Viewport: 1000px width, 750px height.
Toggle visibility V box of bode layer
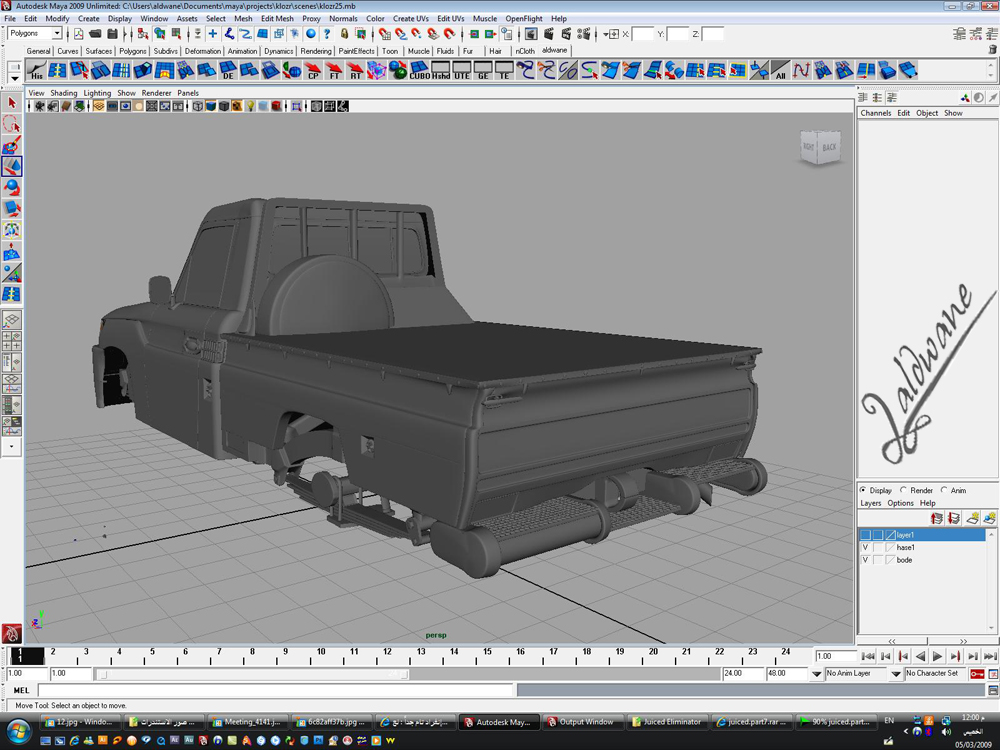[x=865, y=560]
